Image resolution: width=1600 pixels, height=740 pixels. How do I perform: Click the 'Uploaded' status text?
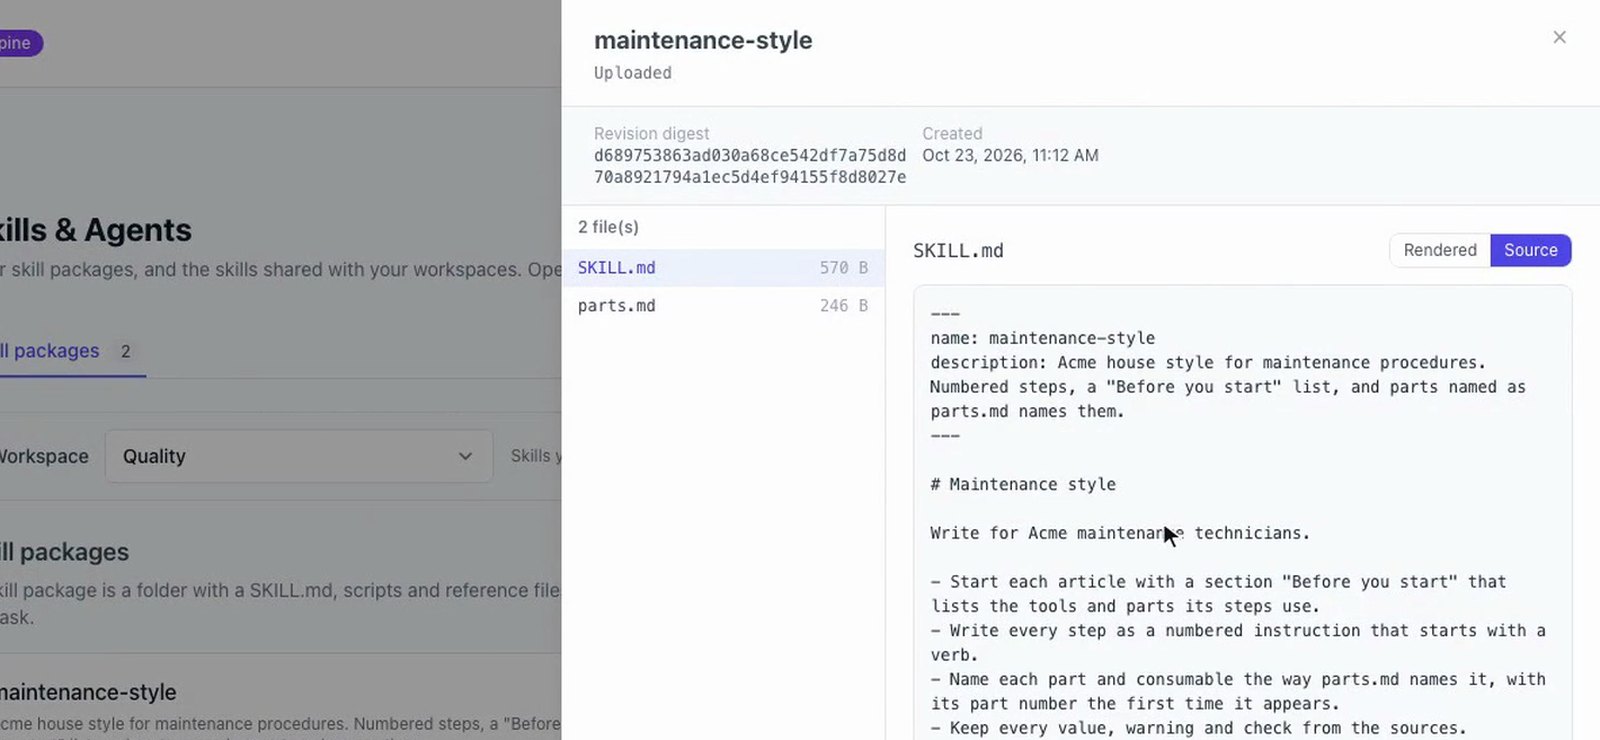click(633, 73)
